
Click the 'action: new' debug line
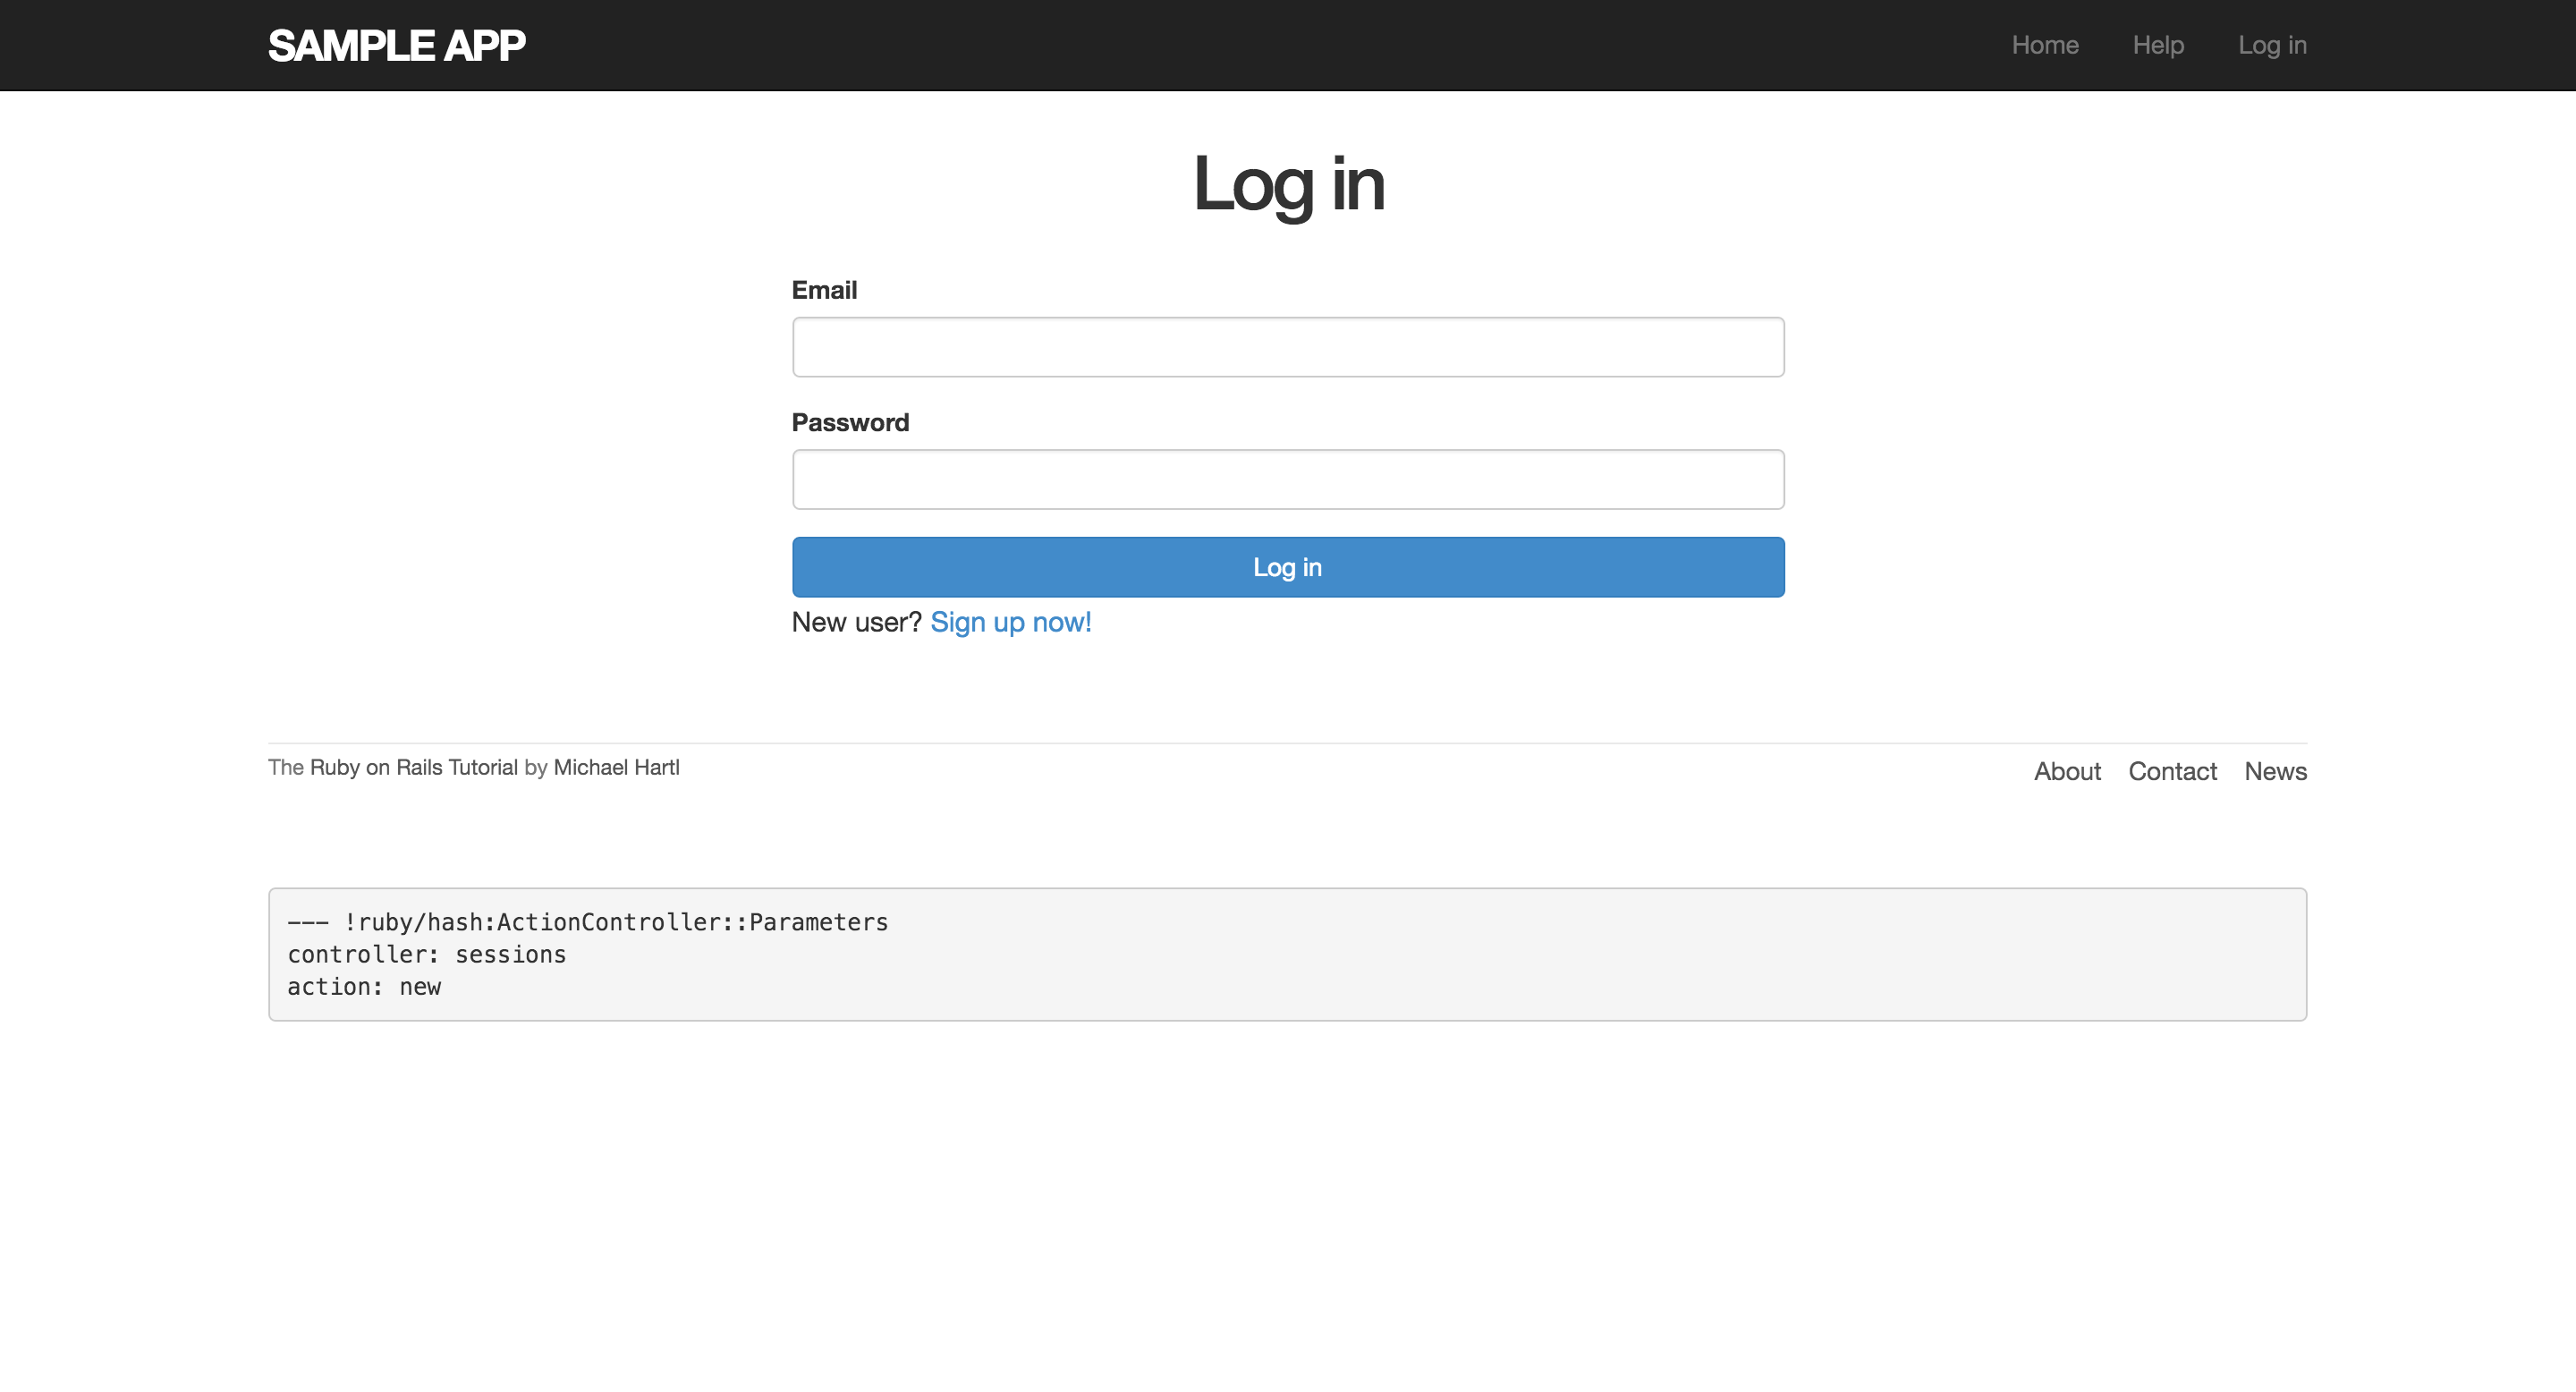(x=364, y=987)
